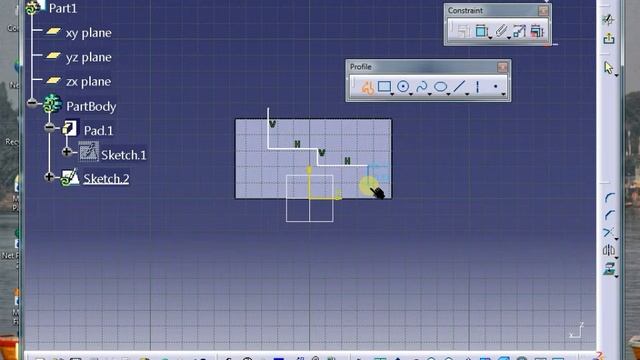The width and height of the screenshot is (640, 360).
Task: Open the Point tool dropdown arrow
Action: coord(504,94)
